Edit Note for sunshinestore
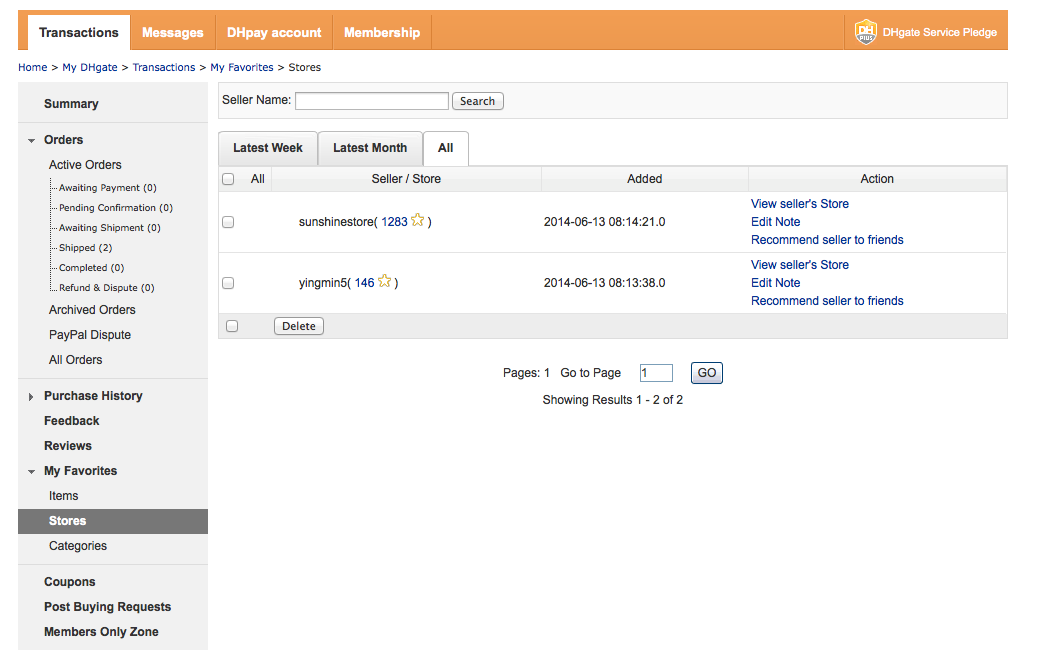Viewport: 1039px width, 654px height. (775, 222)
